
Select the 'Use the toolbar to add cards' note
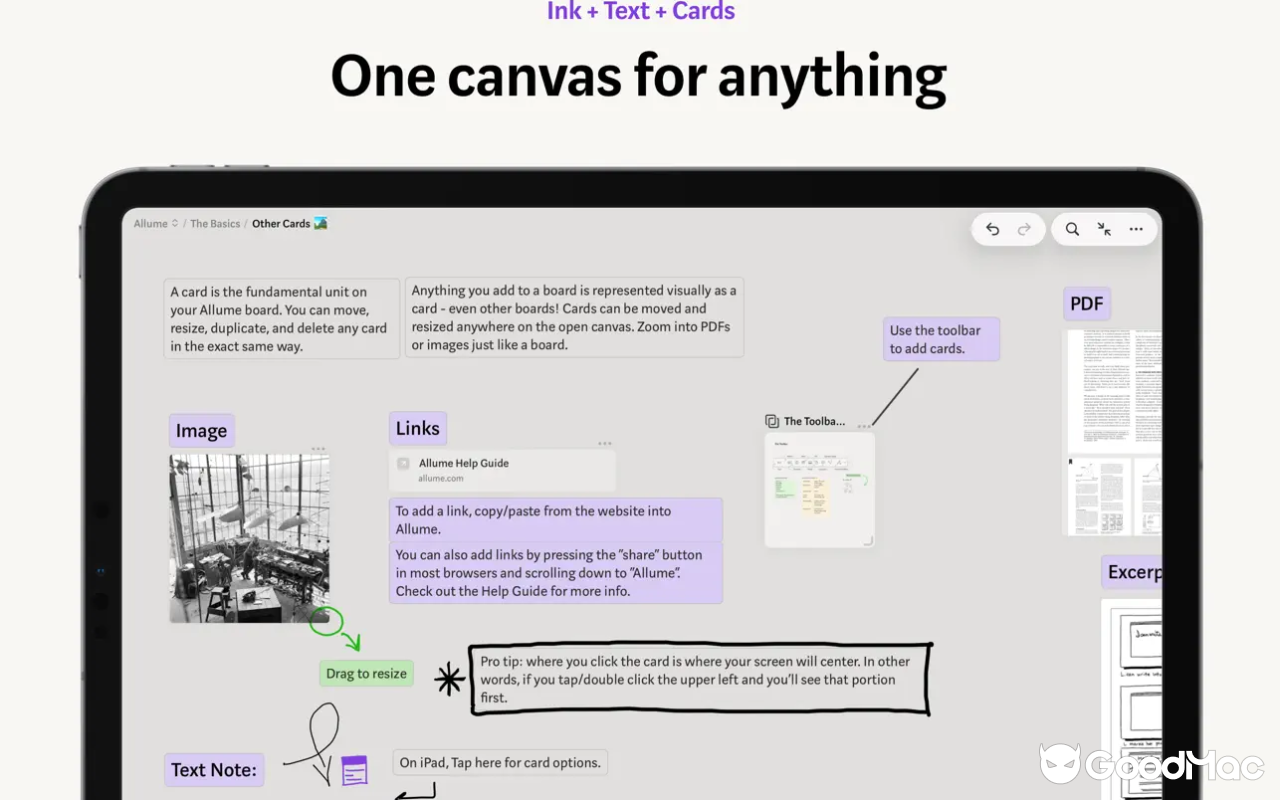pos(942,339)
